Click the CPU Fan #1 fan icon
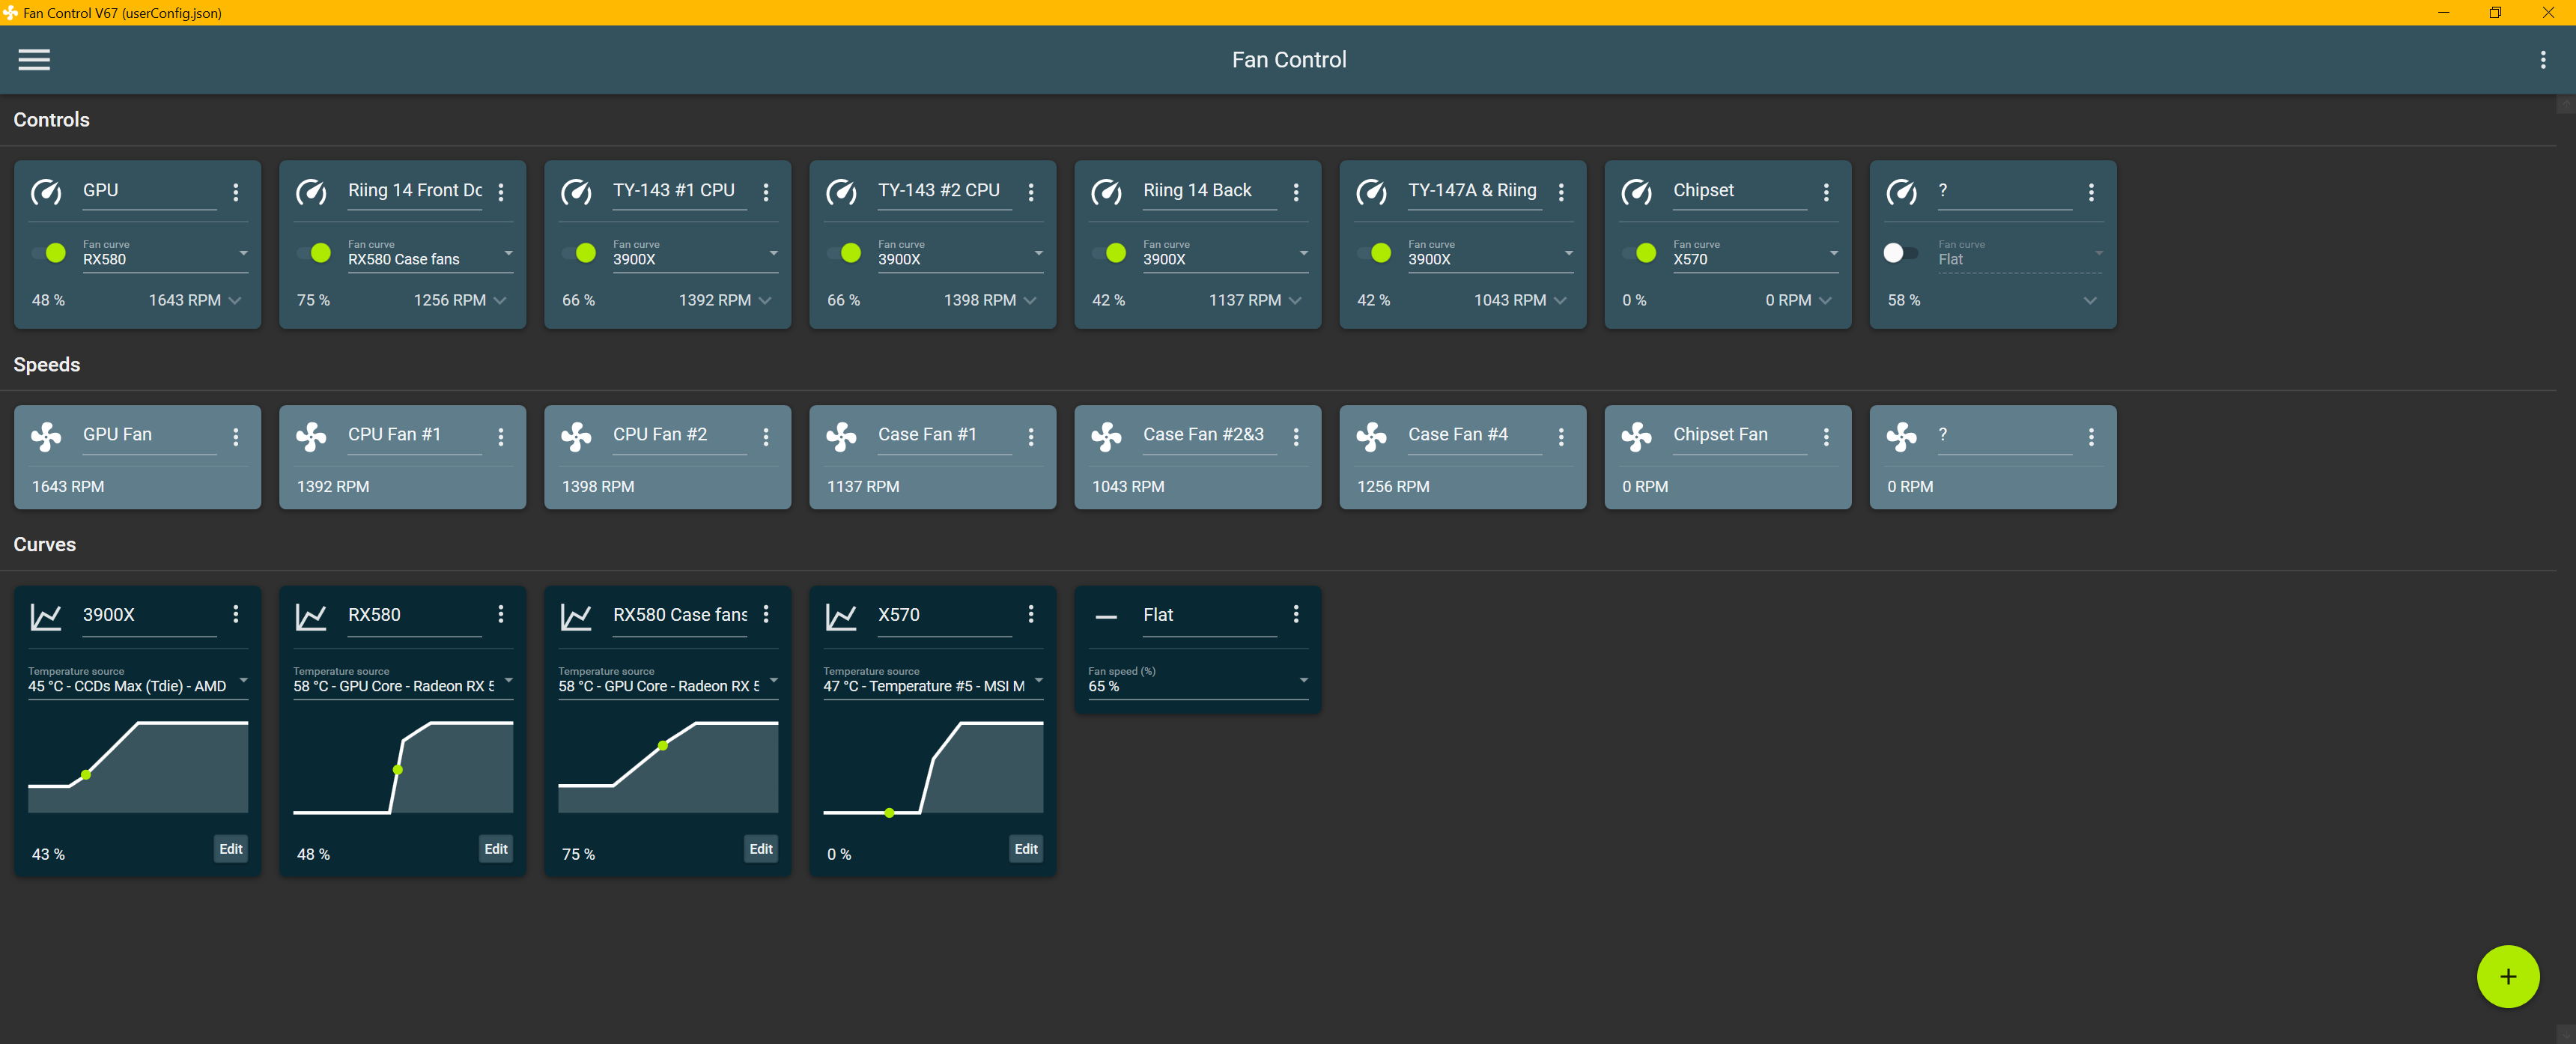This screenshot has width=2576, height=1044. tap(311, 436)
